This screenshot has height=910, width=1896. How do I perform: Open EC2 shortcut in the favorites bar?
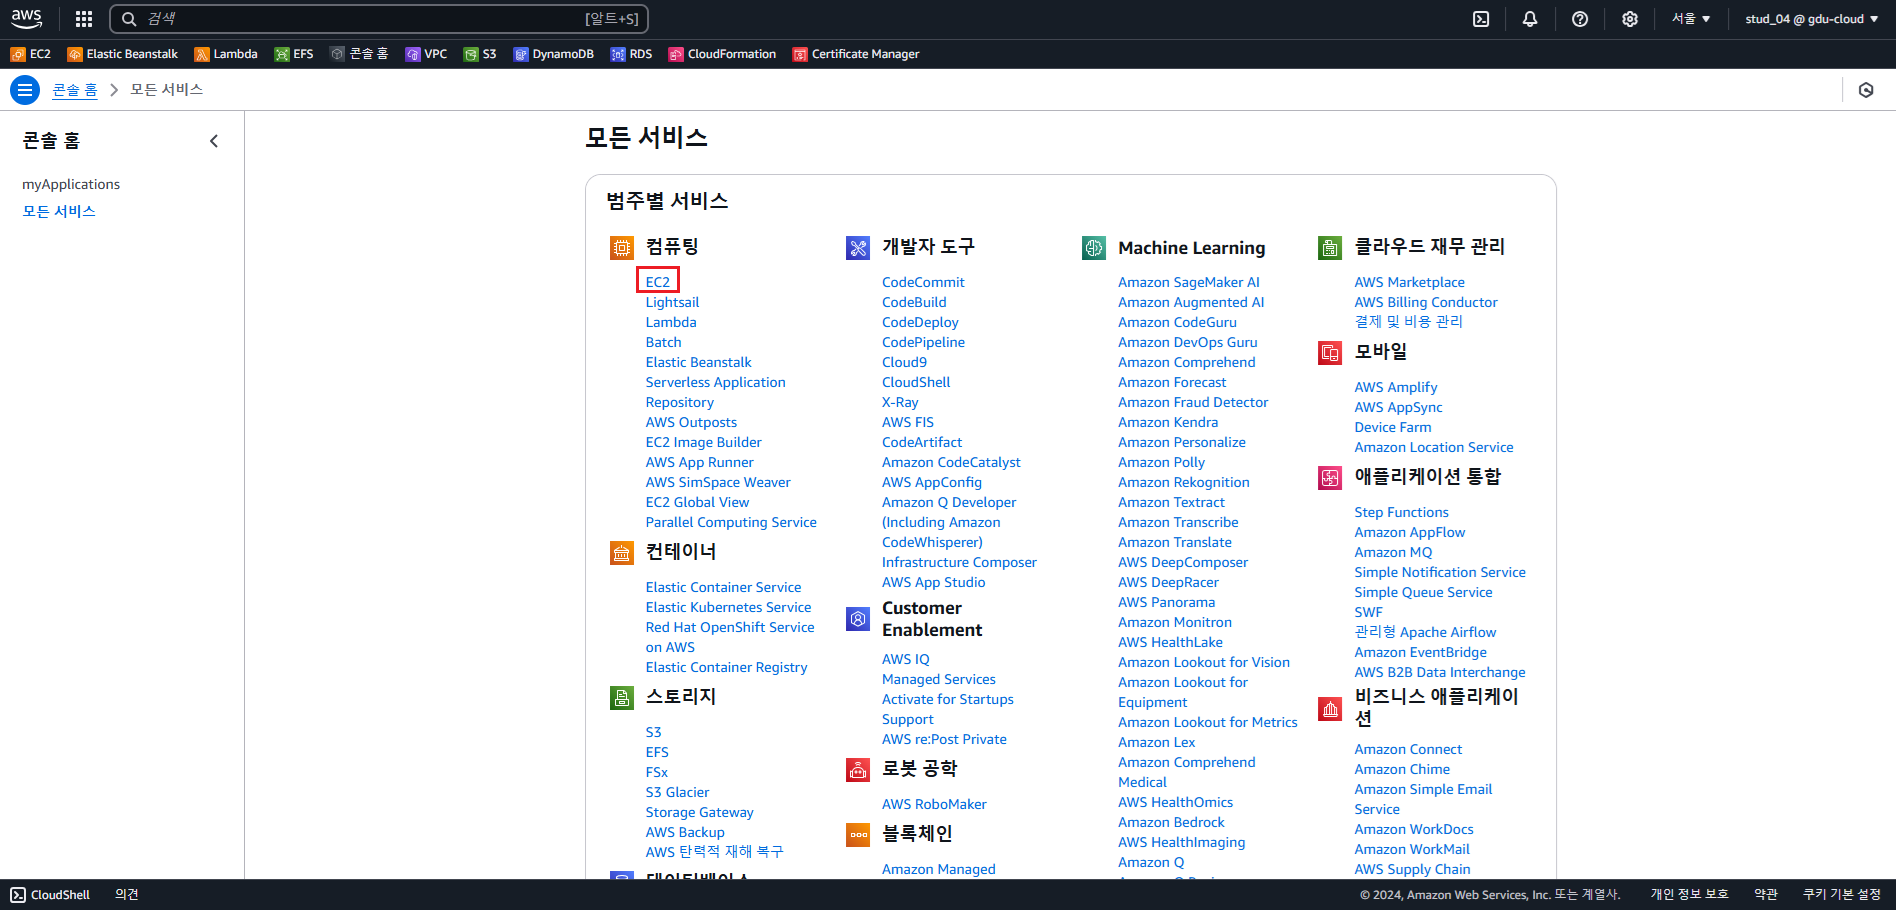[x=31, y=54]
